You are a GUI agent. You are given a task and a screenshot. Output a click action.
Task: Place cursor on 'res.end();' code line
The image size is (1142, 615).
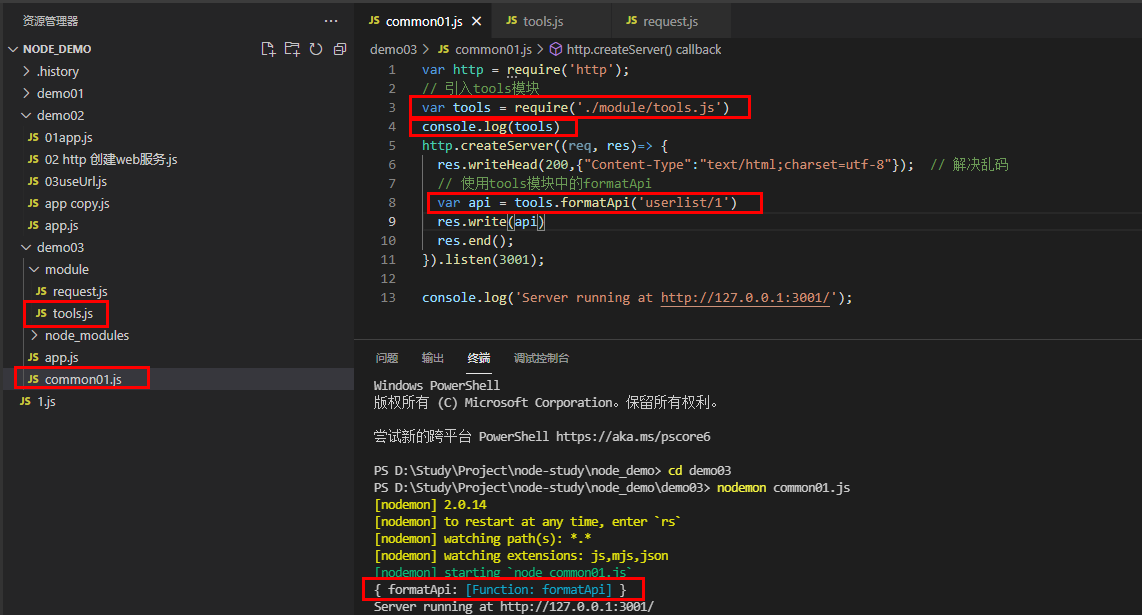pyautogui.click(x=476, y=240)
